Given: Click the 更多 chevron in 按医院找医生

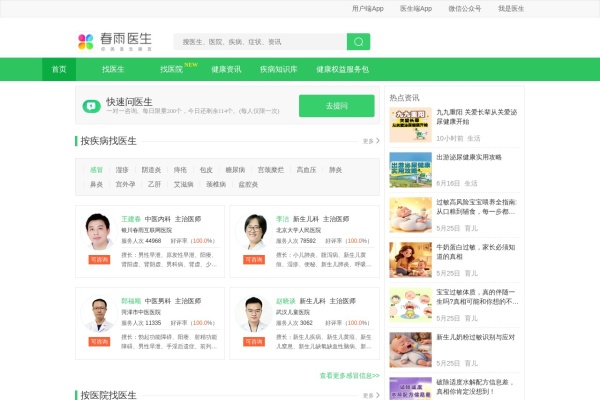Looking at the screenshot, I should 378,395.
